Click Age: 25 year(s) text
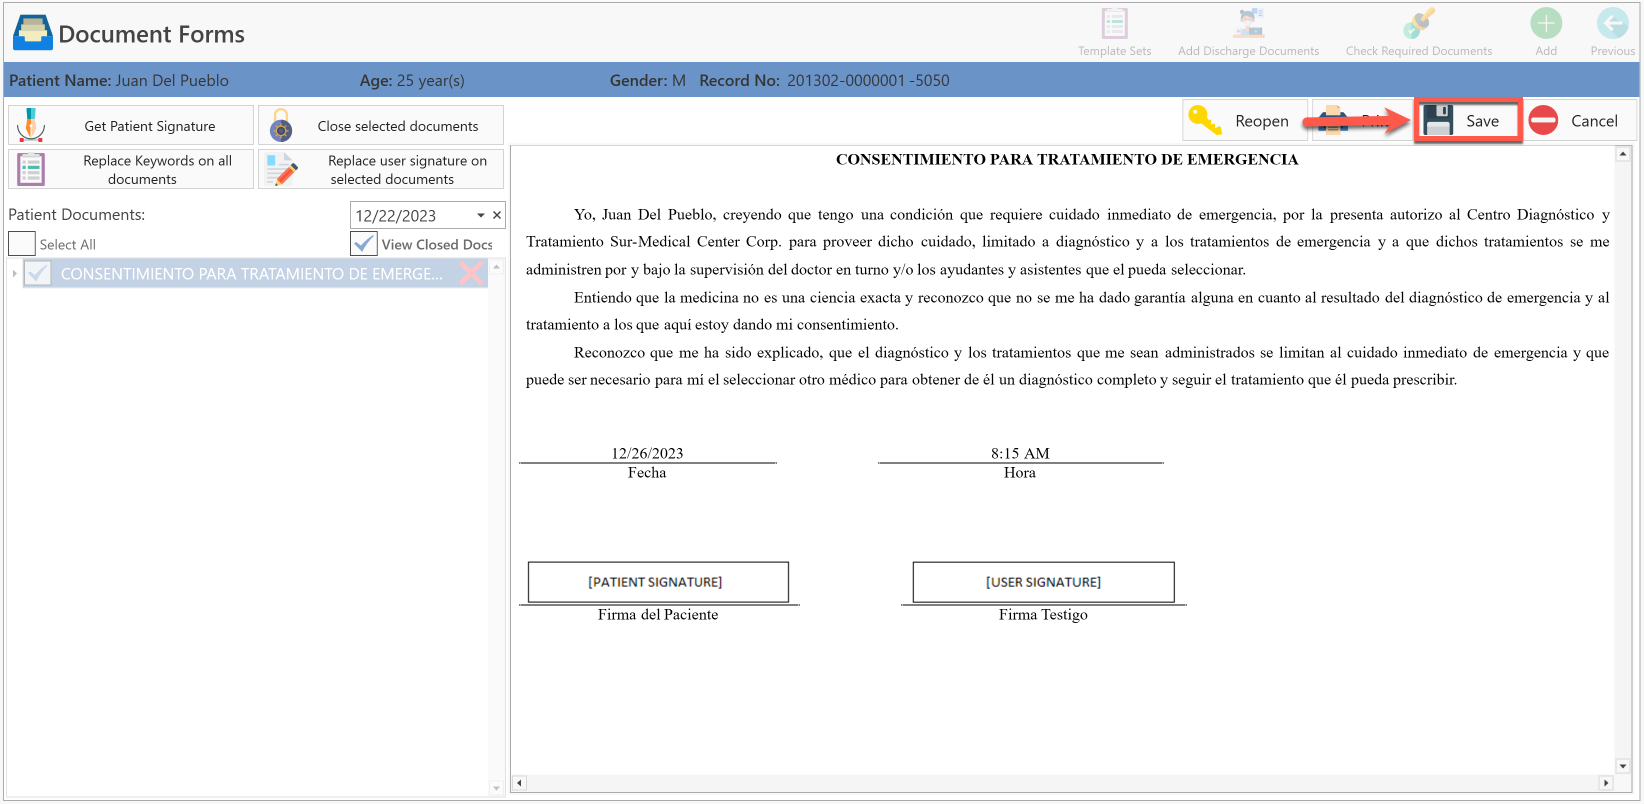Screen dimensions: 1644x804 point(412,80)
